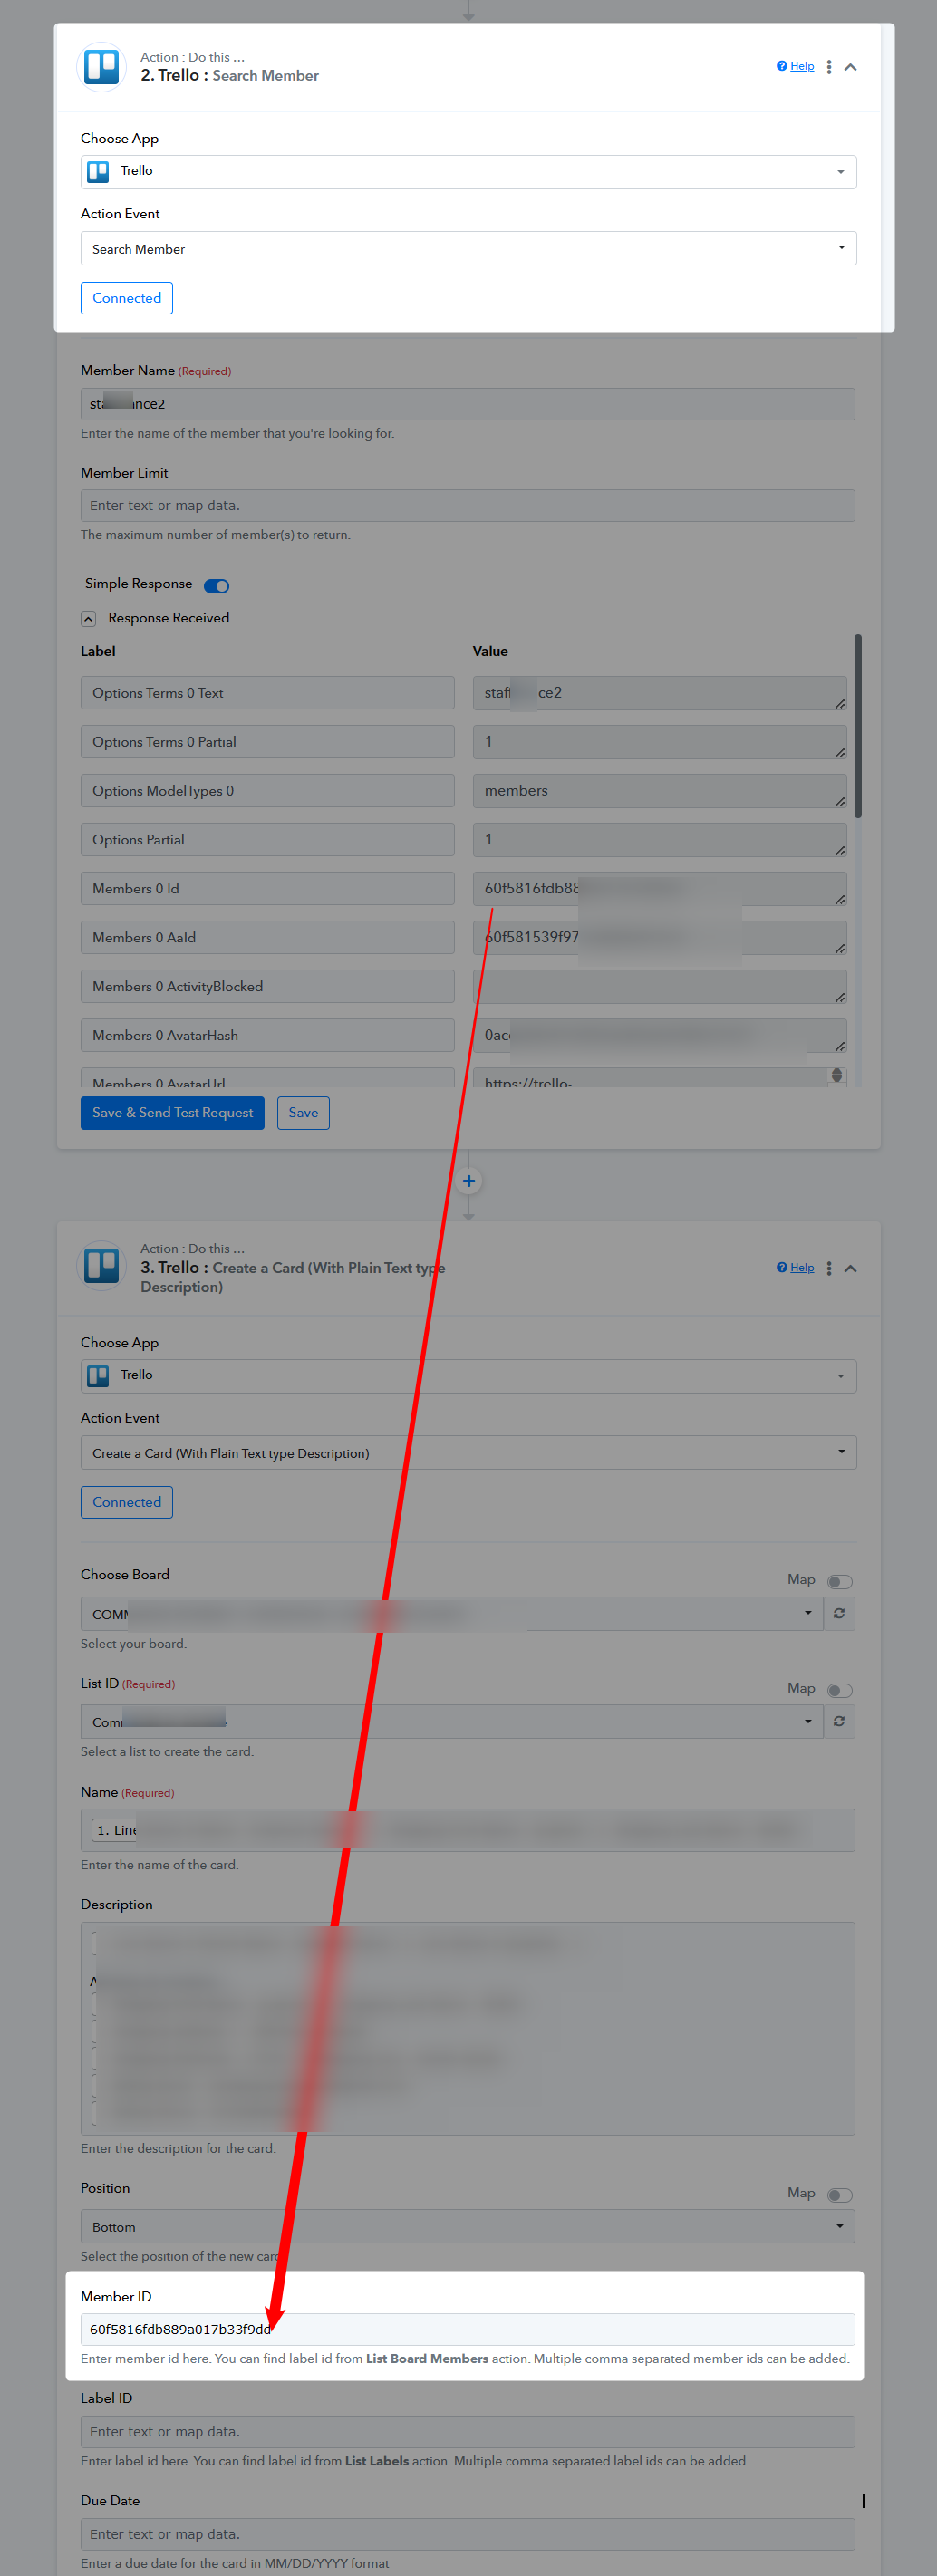Click the Connected button in step 2

(127, 298)
